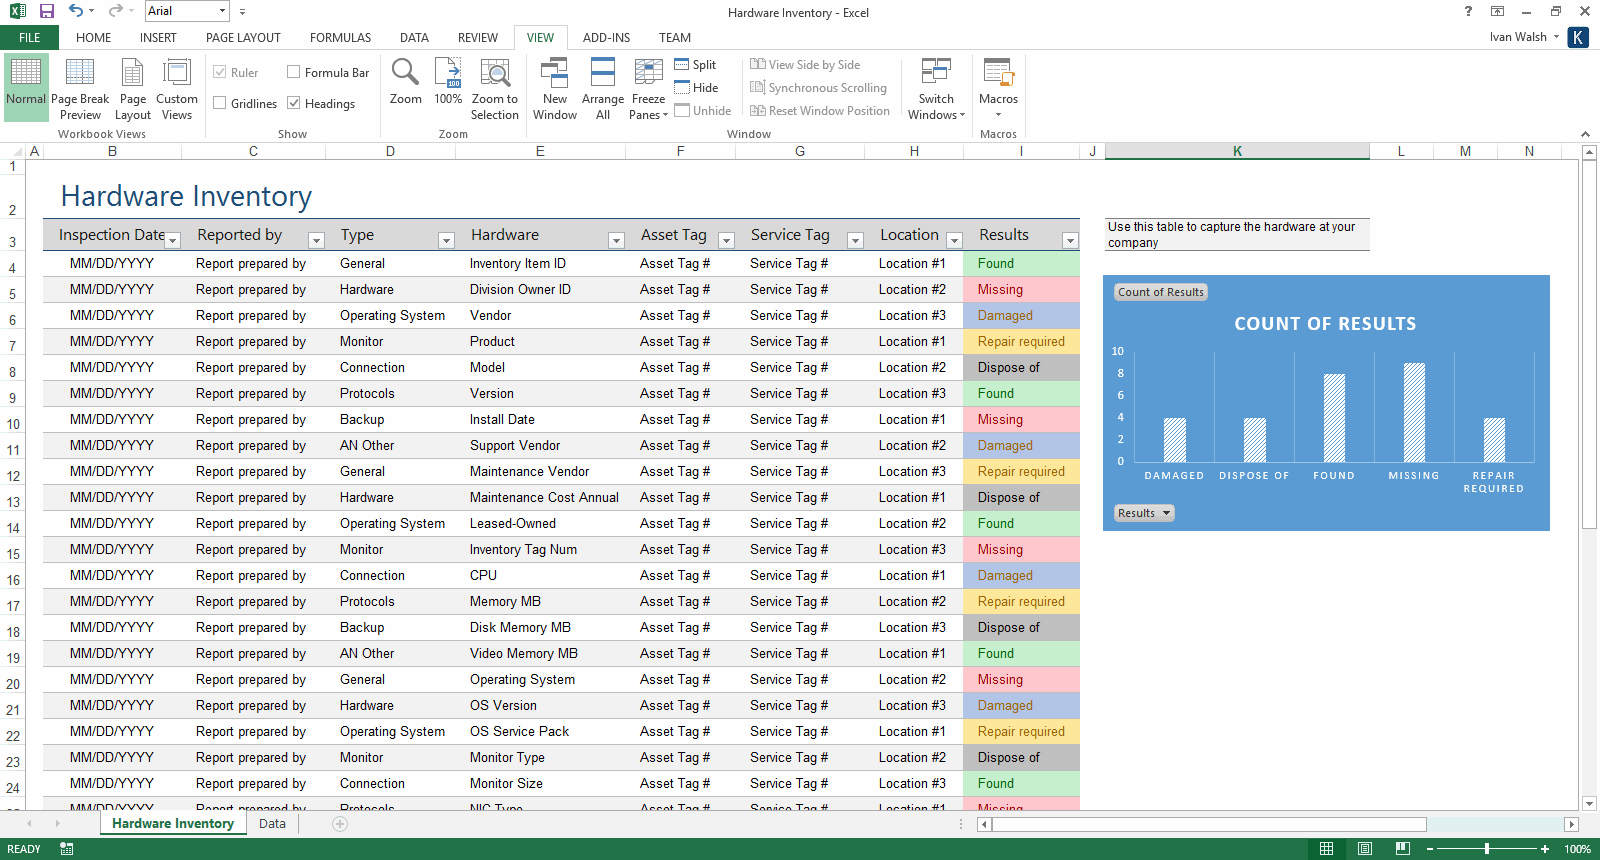Viewport: 1600px width, 860px height.
Task: Toggle the Gridlines checkbox
Action: (x=220, y=103)
